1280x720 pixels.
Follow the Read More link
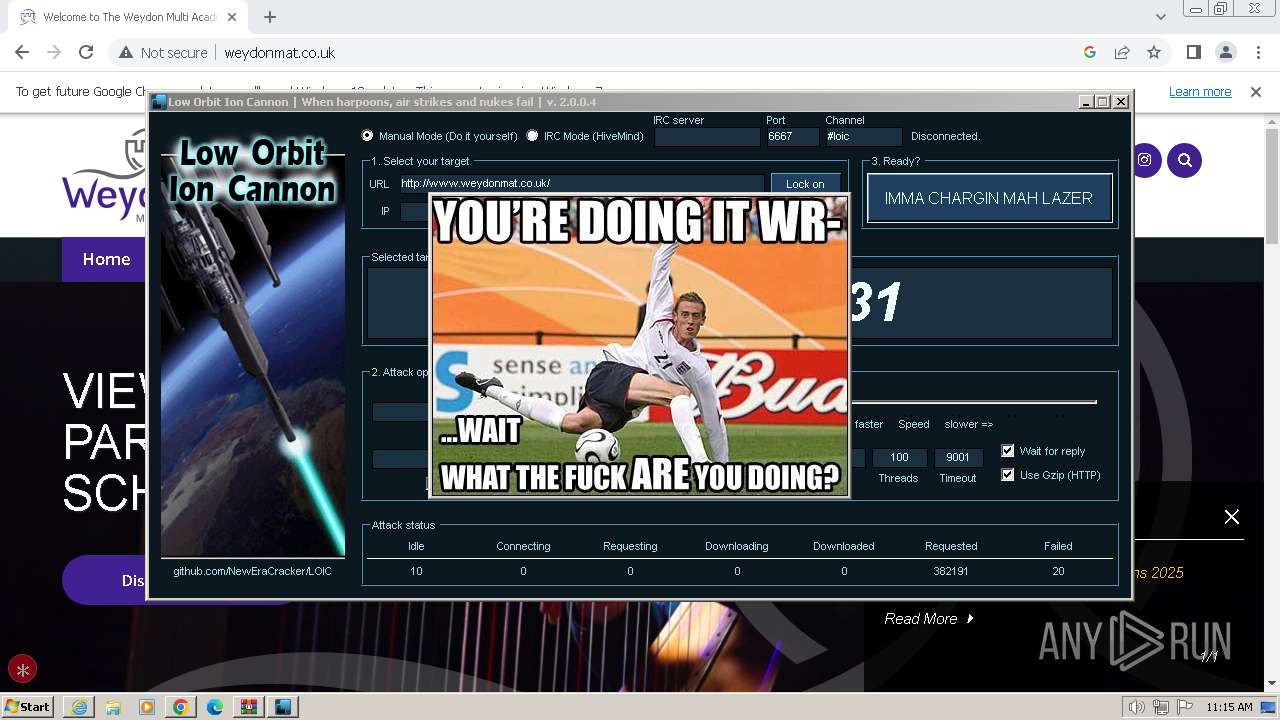(x=929, y=619)
